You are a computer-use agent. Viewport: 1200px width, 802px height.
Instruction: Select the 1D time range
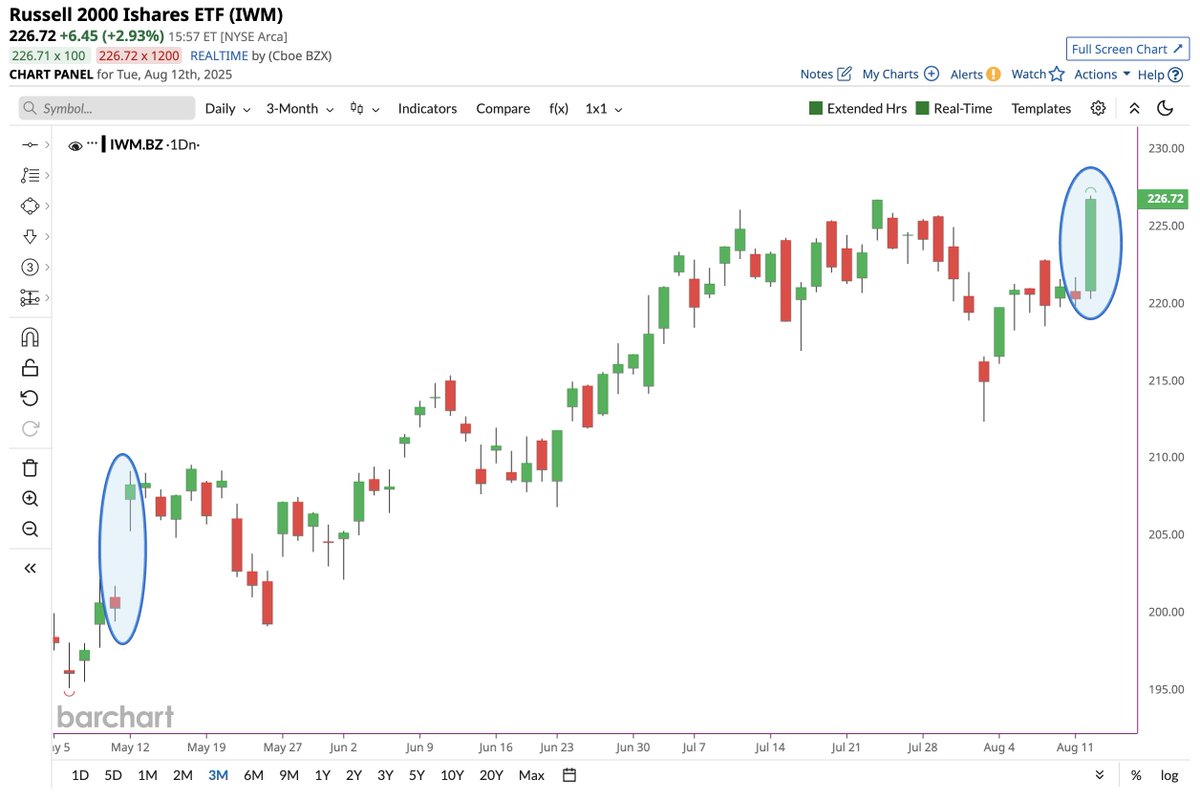[80, 775]
